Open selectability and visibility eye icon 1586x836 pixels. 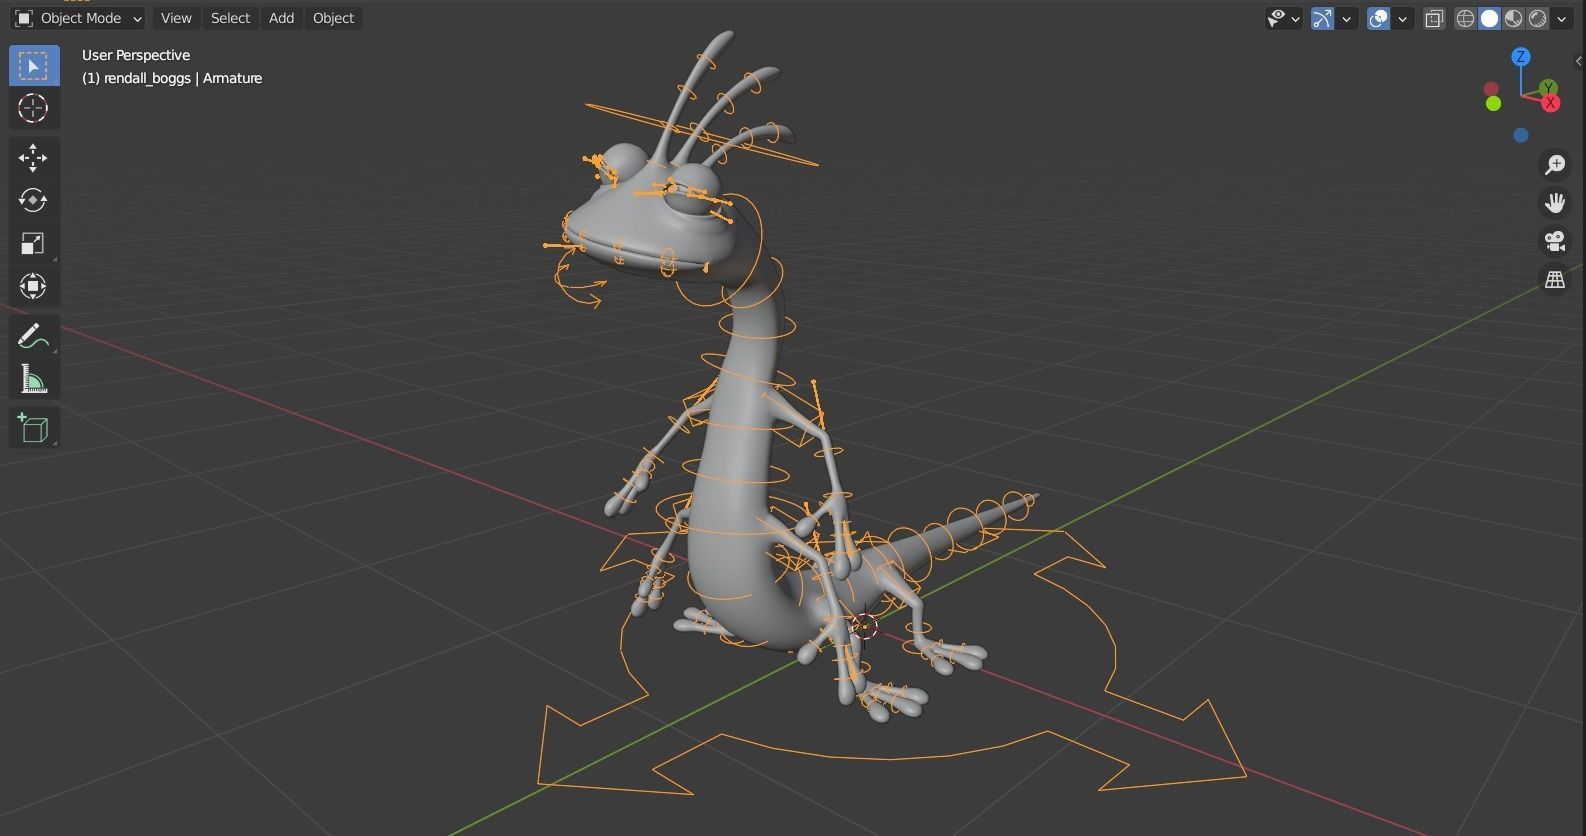point(1276,18)
